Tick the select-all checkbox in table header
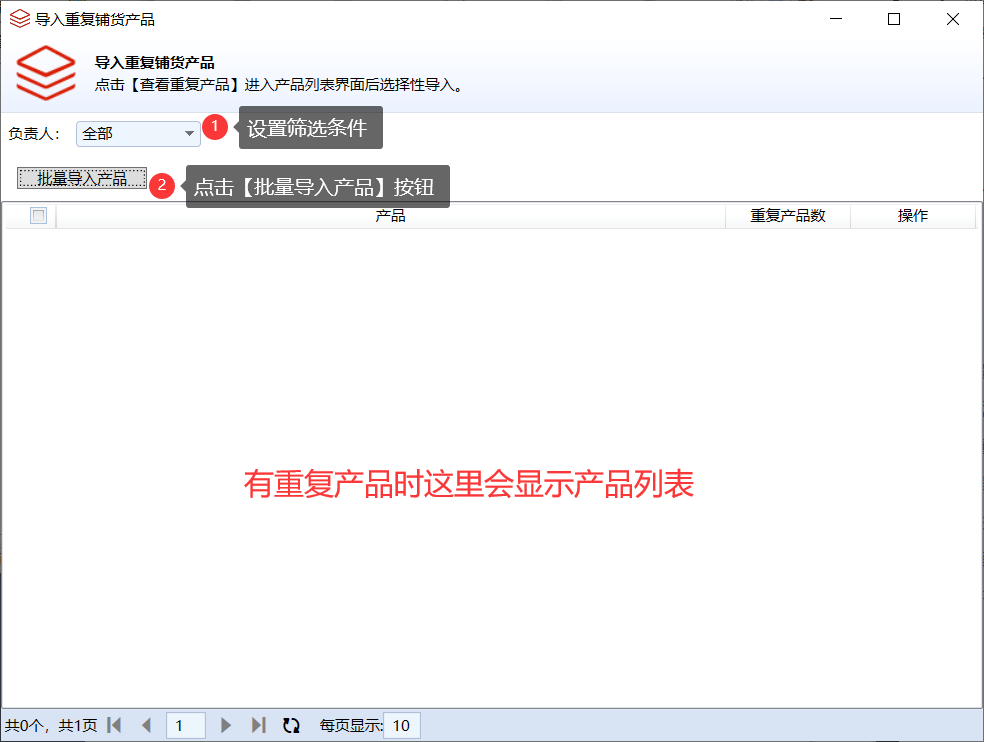Viewport: 984px width, 742px height. 39,216
